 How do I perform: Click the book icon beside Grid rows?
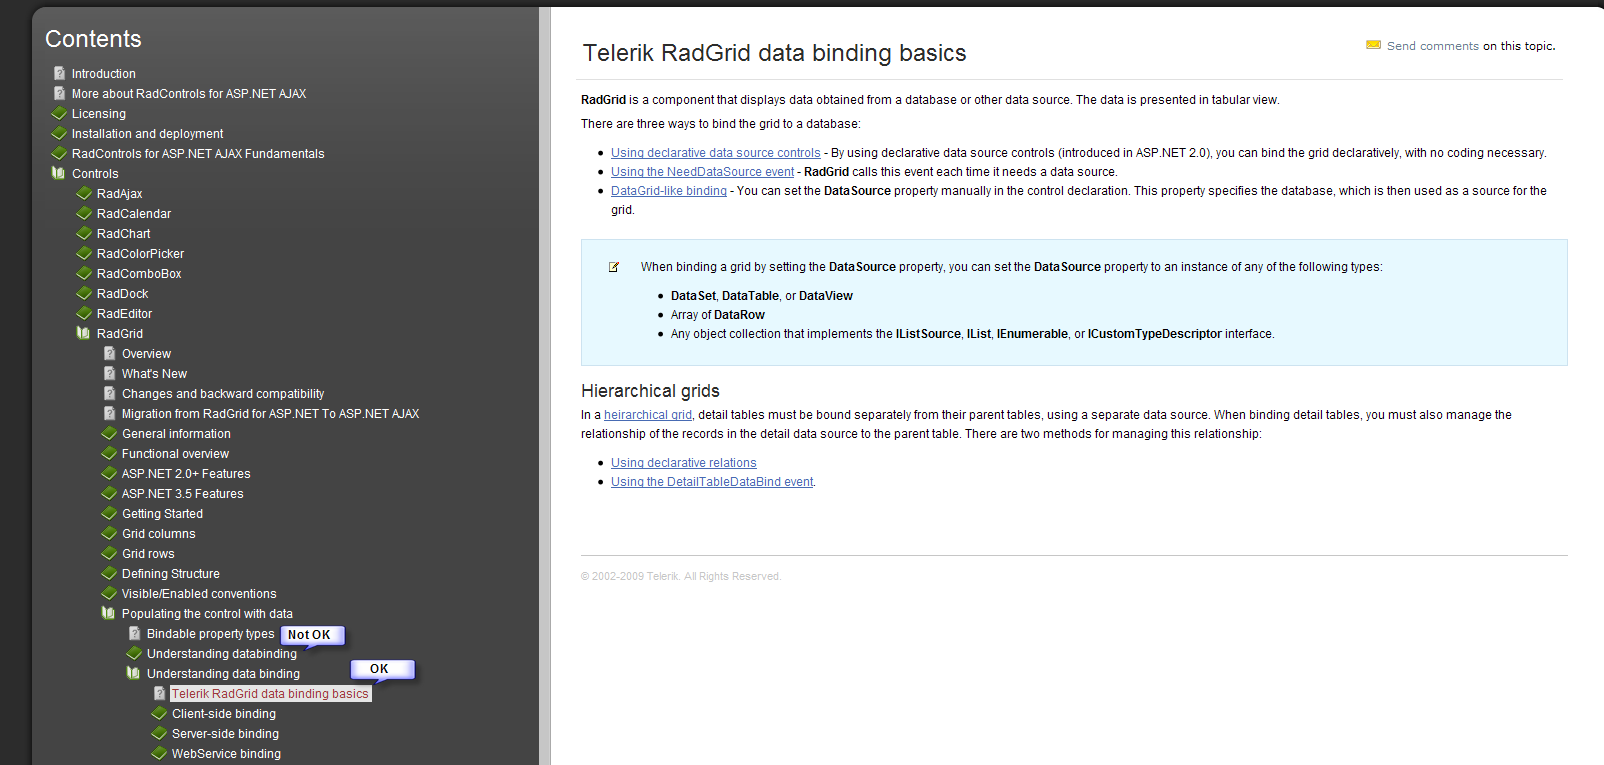click(x=109, y=553)
